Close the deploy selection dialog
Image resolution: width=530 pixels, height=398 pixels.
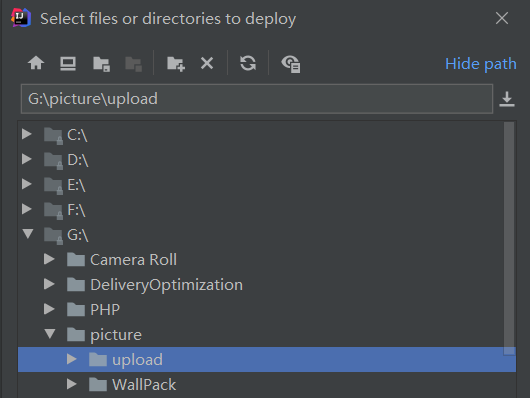coord(502,18)
